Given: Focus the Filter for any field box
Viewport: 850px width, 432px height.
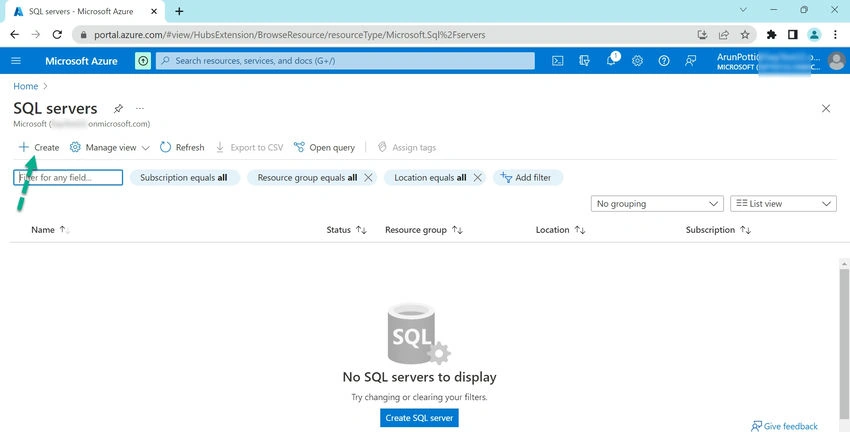Looking at the screenshot, I should pyautogui.click(x=68, y=177).
